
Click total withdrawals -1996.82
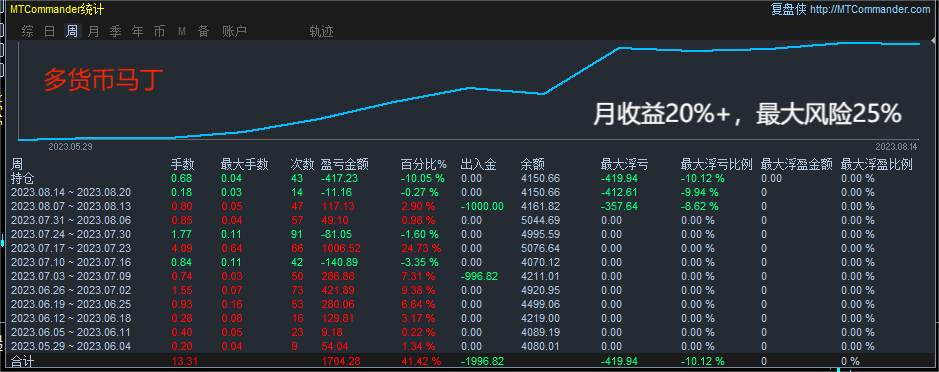pos(481,361)
